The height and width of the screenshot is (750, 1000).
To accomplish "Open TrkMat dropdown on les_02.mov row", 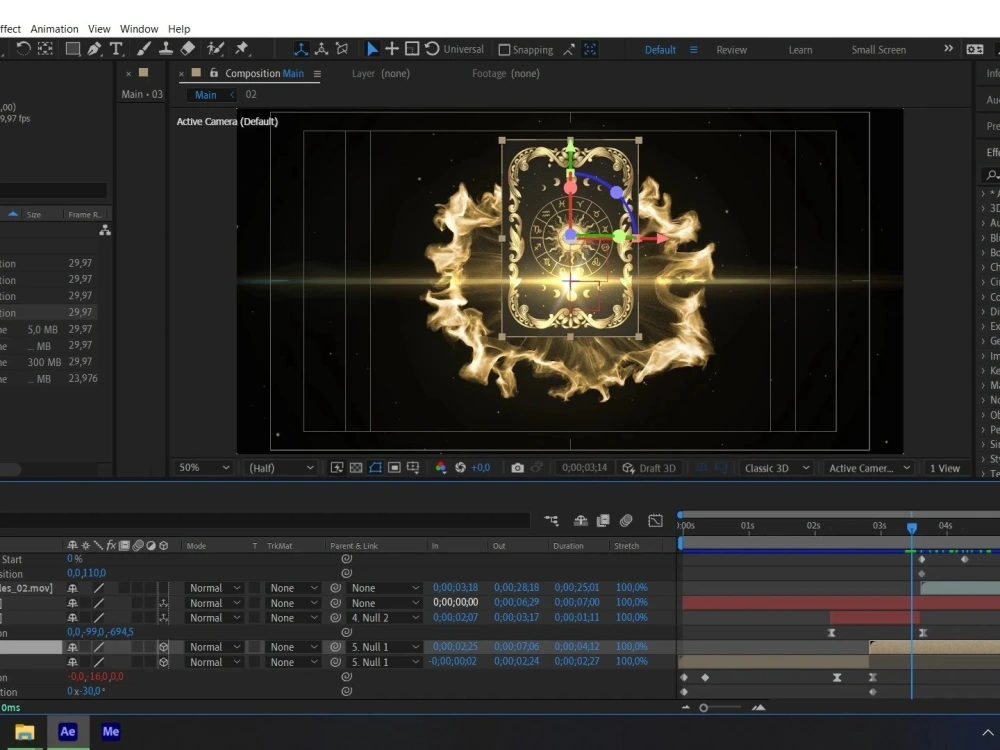I will [x=292, y=588].
